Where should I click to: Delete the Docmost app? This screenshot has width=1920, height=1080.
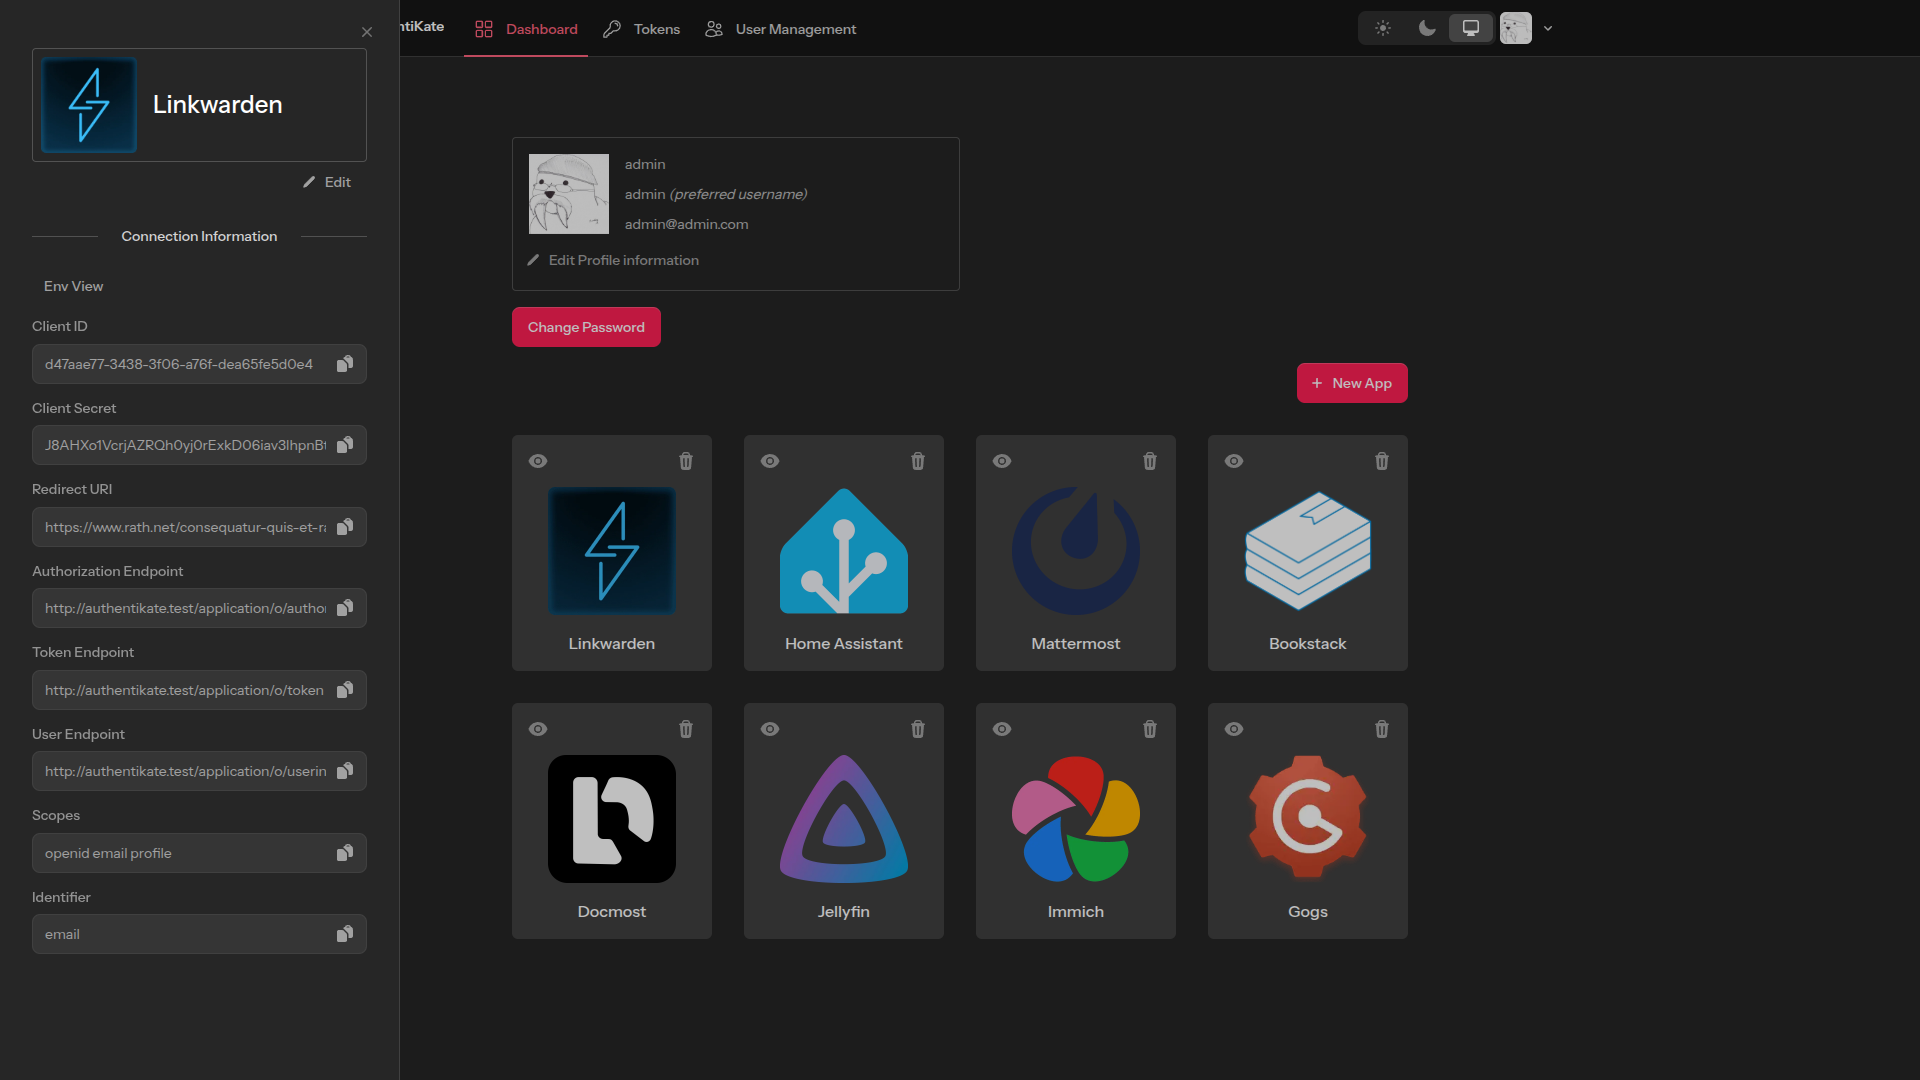click(x=686, y=729)
